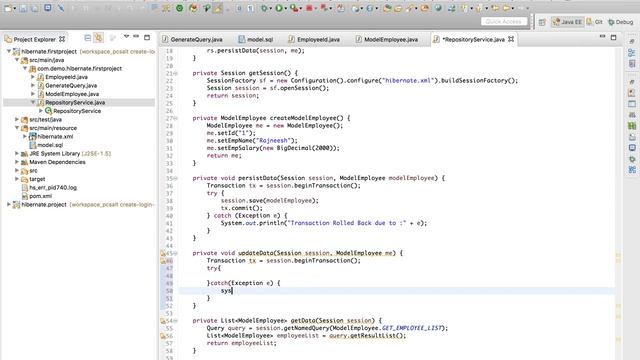Fold the persistData method at line 35
Image resolution: width=640 pixels, height=360 pixels.
pos(176,178)
